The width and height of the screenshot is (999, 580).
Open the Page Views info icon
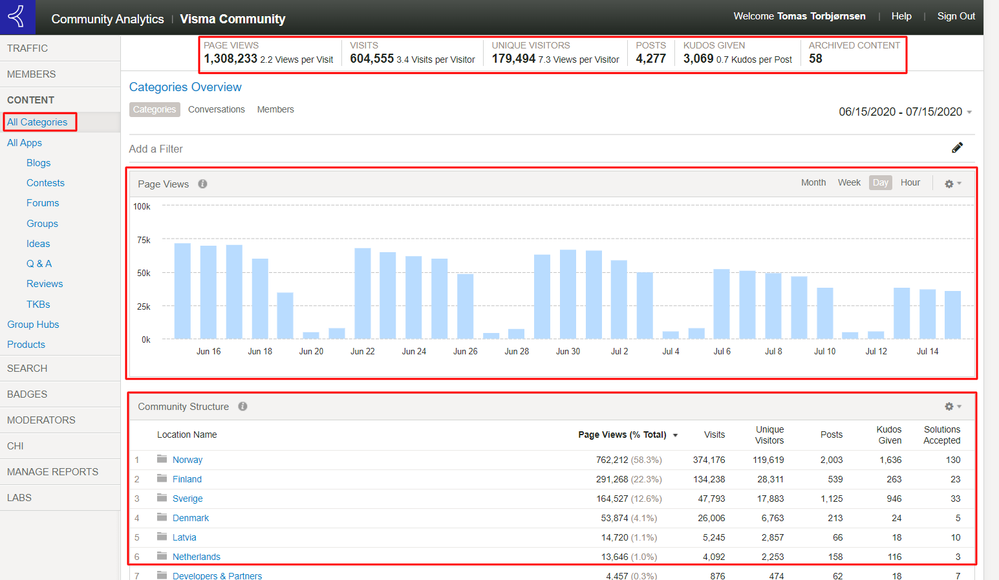click(x=203, y=184)
